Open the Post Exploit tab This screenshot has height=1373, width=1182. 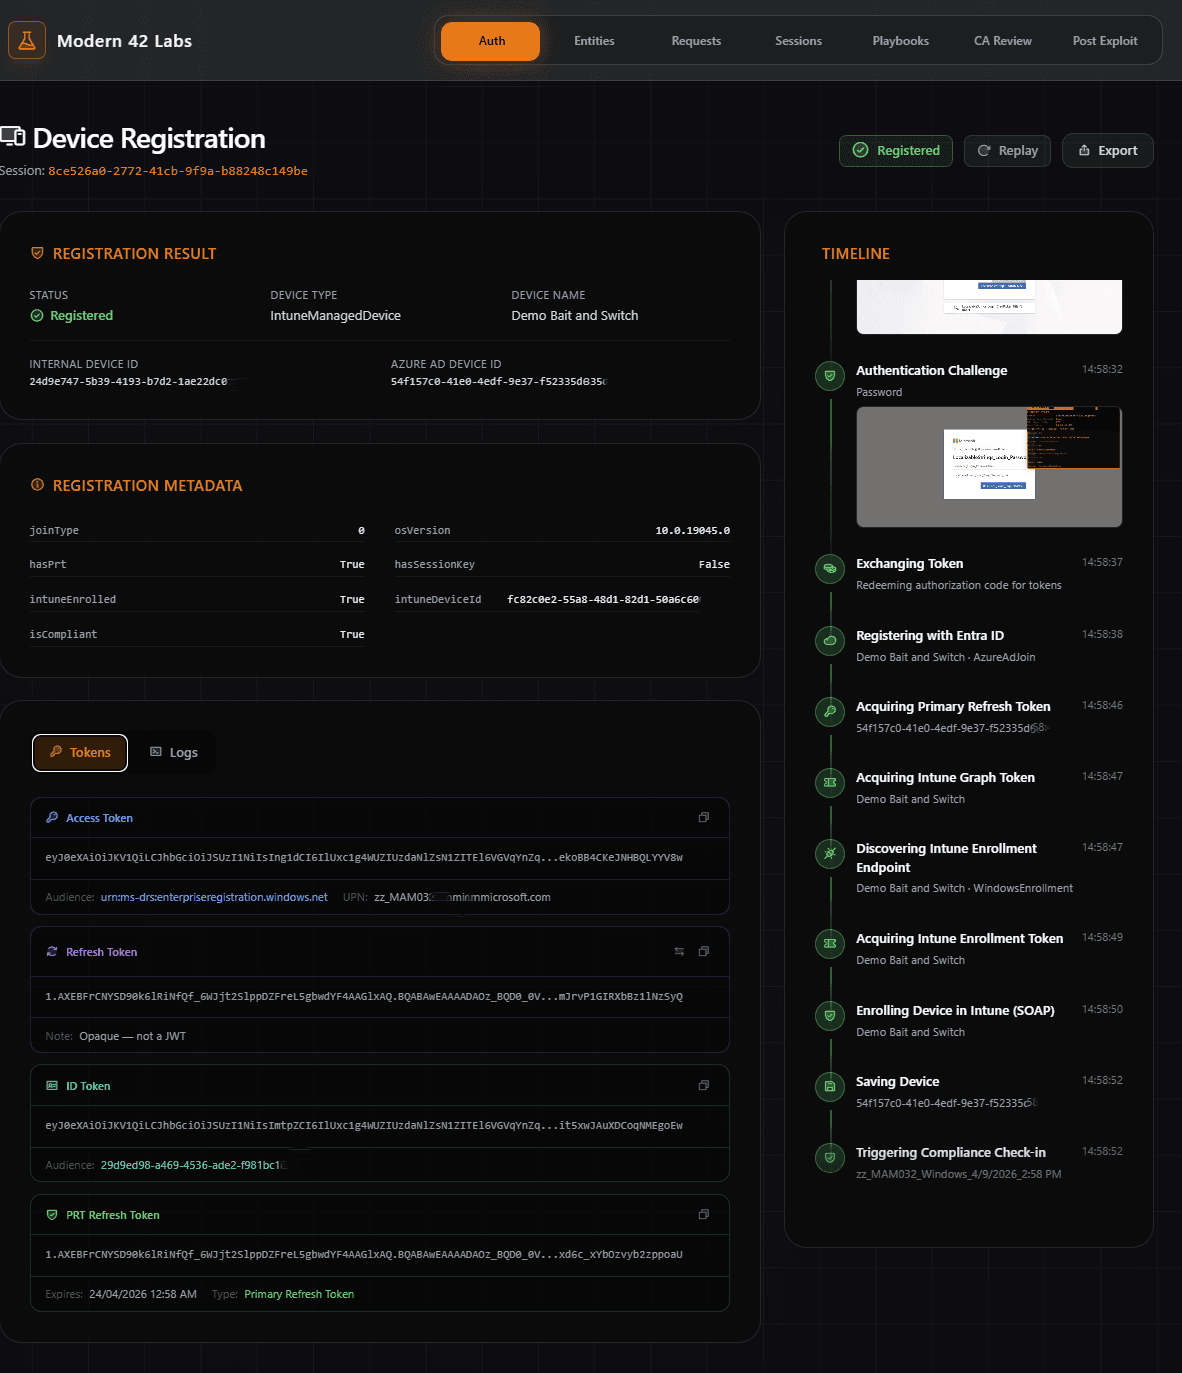pos(1105,41)
